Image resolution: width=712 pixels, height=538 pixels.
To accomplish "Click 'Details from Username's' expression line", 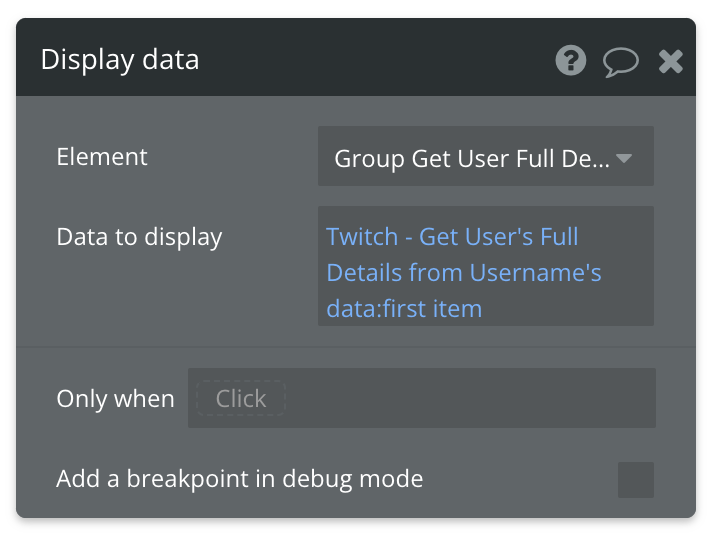I will (464, 273).
